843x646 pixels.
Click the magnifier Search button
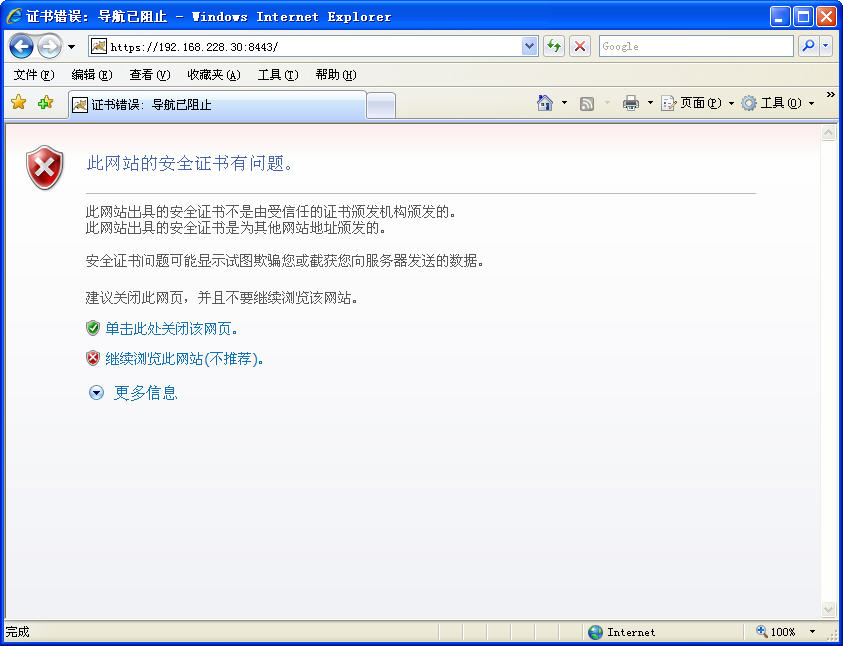point(808,47)
